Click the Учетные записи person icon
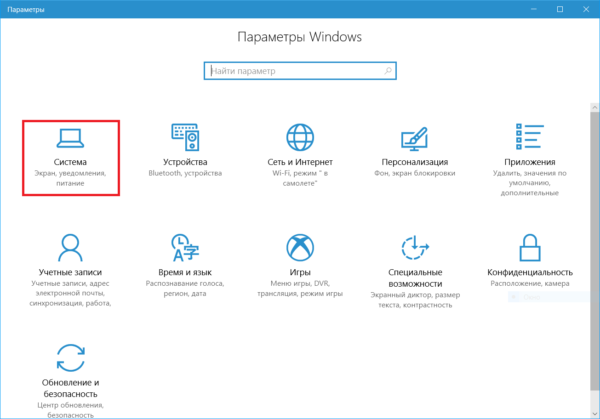600x419 pixels. tap(70, 247)
